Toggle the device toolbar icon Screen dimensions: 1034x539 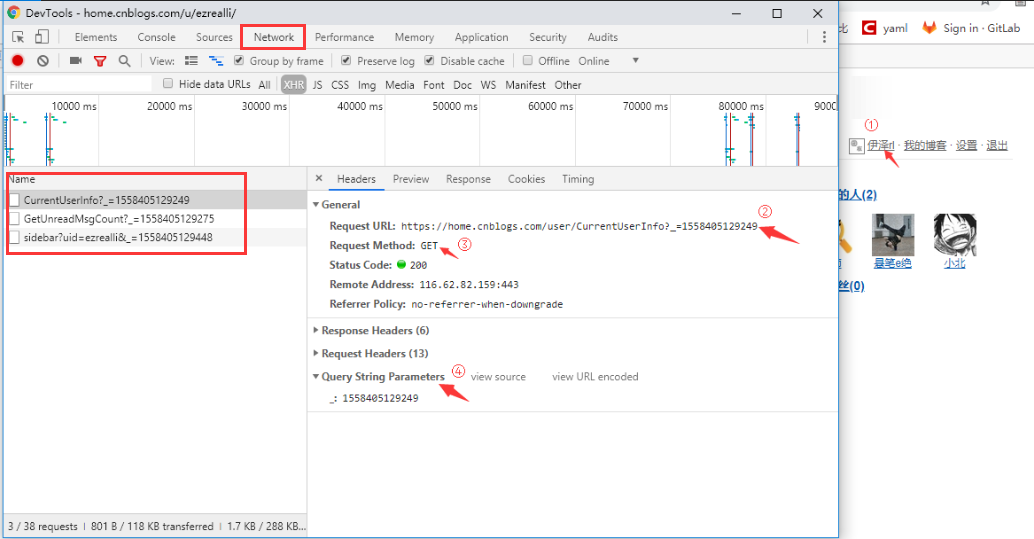coord(41,37)
